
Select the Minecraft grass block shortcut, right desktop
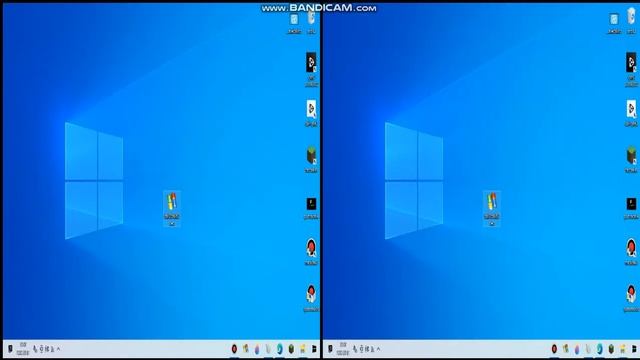[x=631, y=156]
